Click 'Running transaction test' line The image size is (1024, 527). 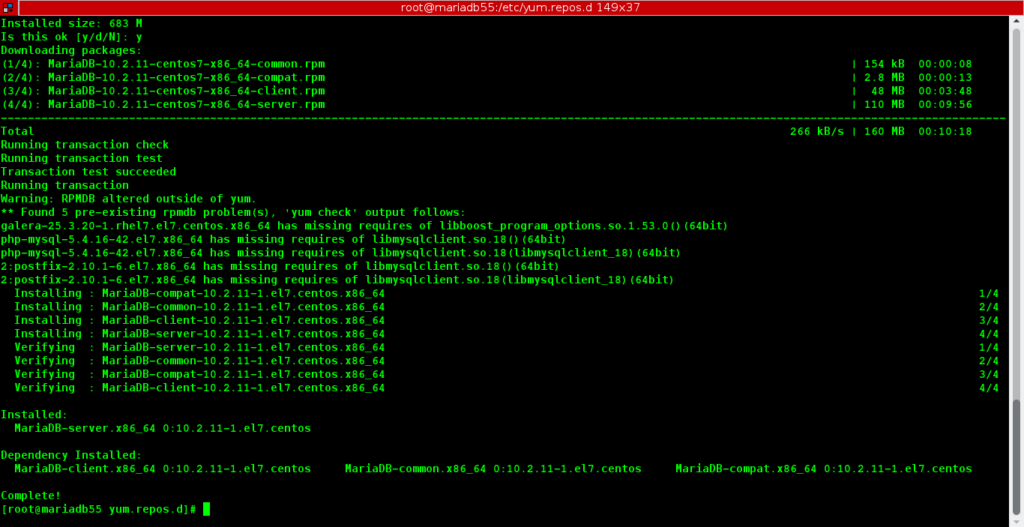(82, 158)
